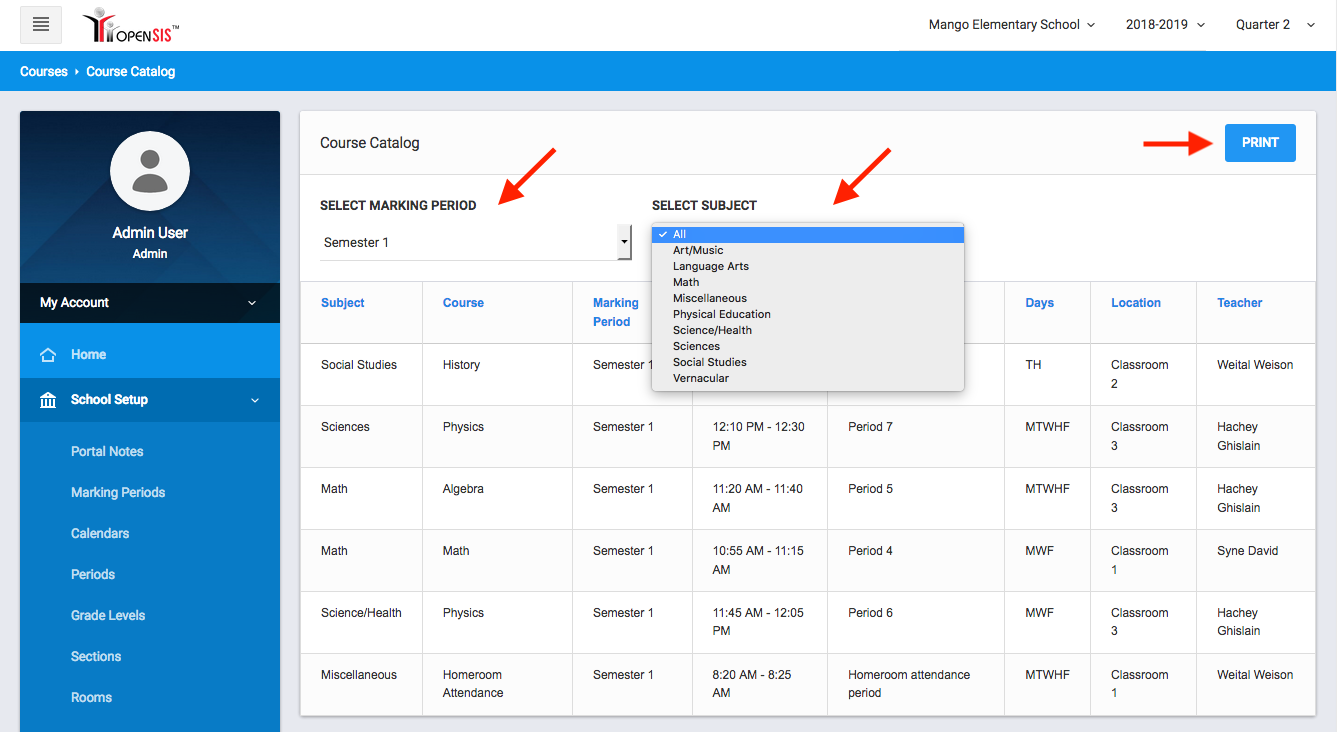The width and height of the screenshot is (1337, 732).
Task: Open the Quarter 2 dropdown
Action: 1275,25
